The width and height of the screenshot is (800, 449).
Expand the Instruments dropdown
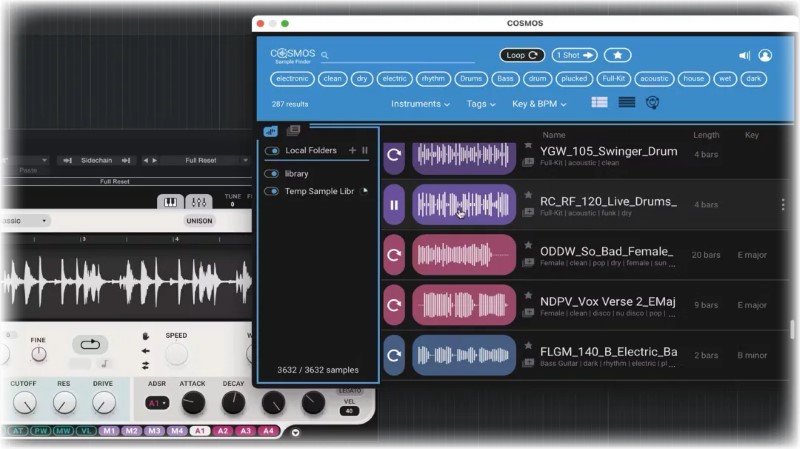[420, 104]
